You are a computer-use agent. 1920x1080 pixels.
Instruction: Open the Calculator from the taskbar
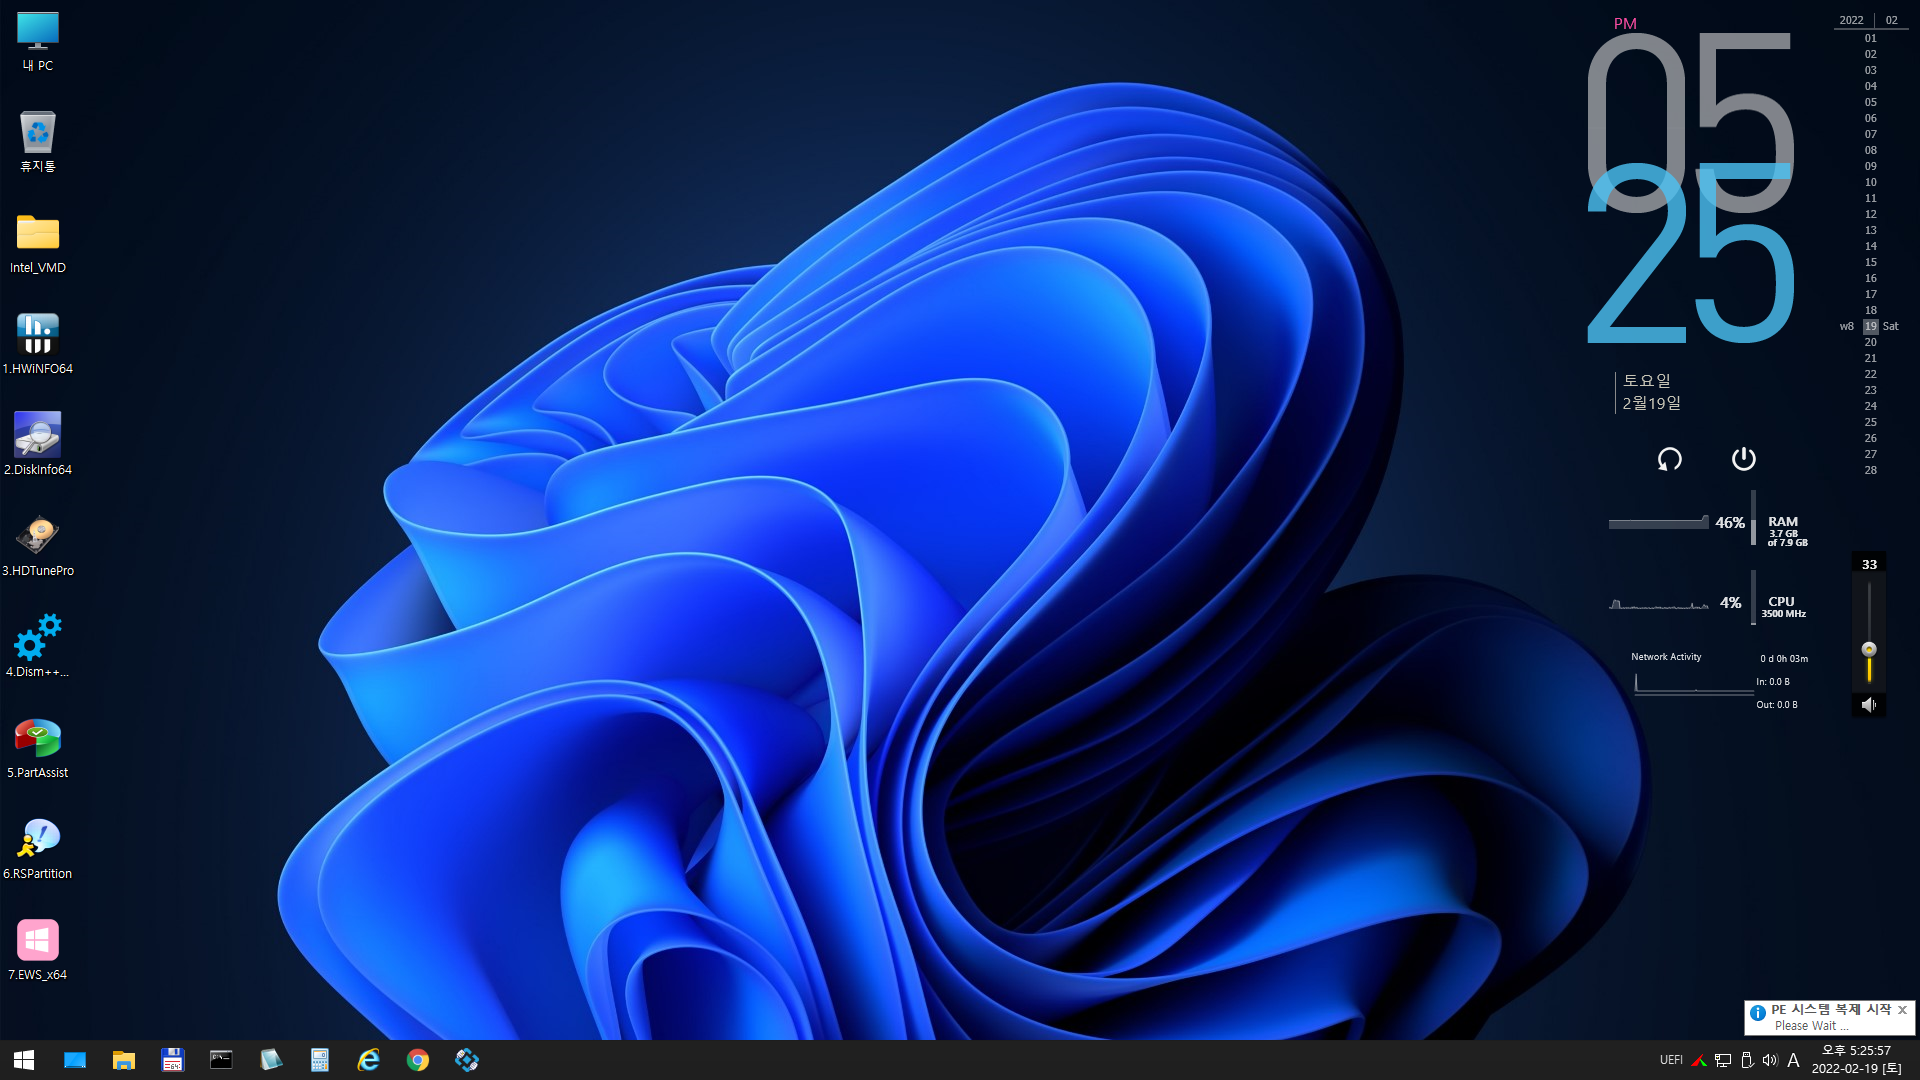pos(320,1060)
